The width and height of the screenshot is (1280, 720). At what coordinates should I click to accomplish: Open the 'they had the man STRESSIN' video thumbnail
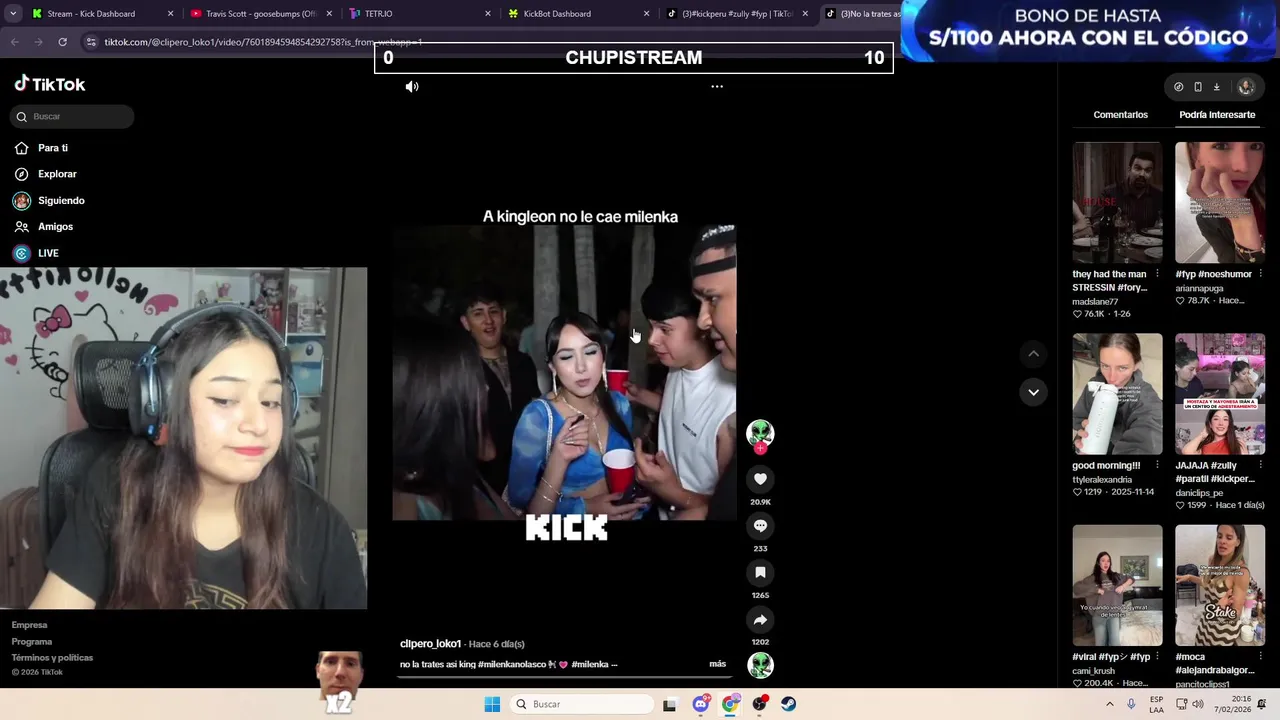pyautogui.click(x=1117, y=202)
